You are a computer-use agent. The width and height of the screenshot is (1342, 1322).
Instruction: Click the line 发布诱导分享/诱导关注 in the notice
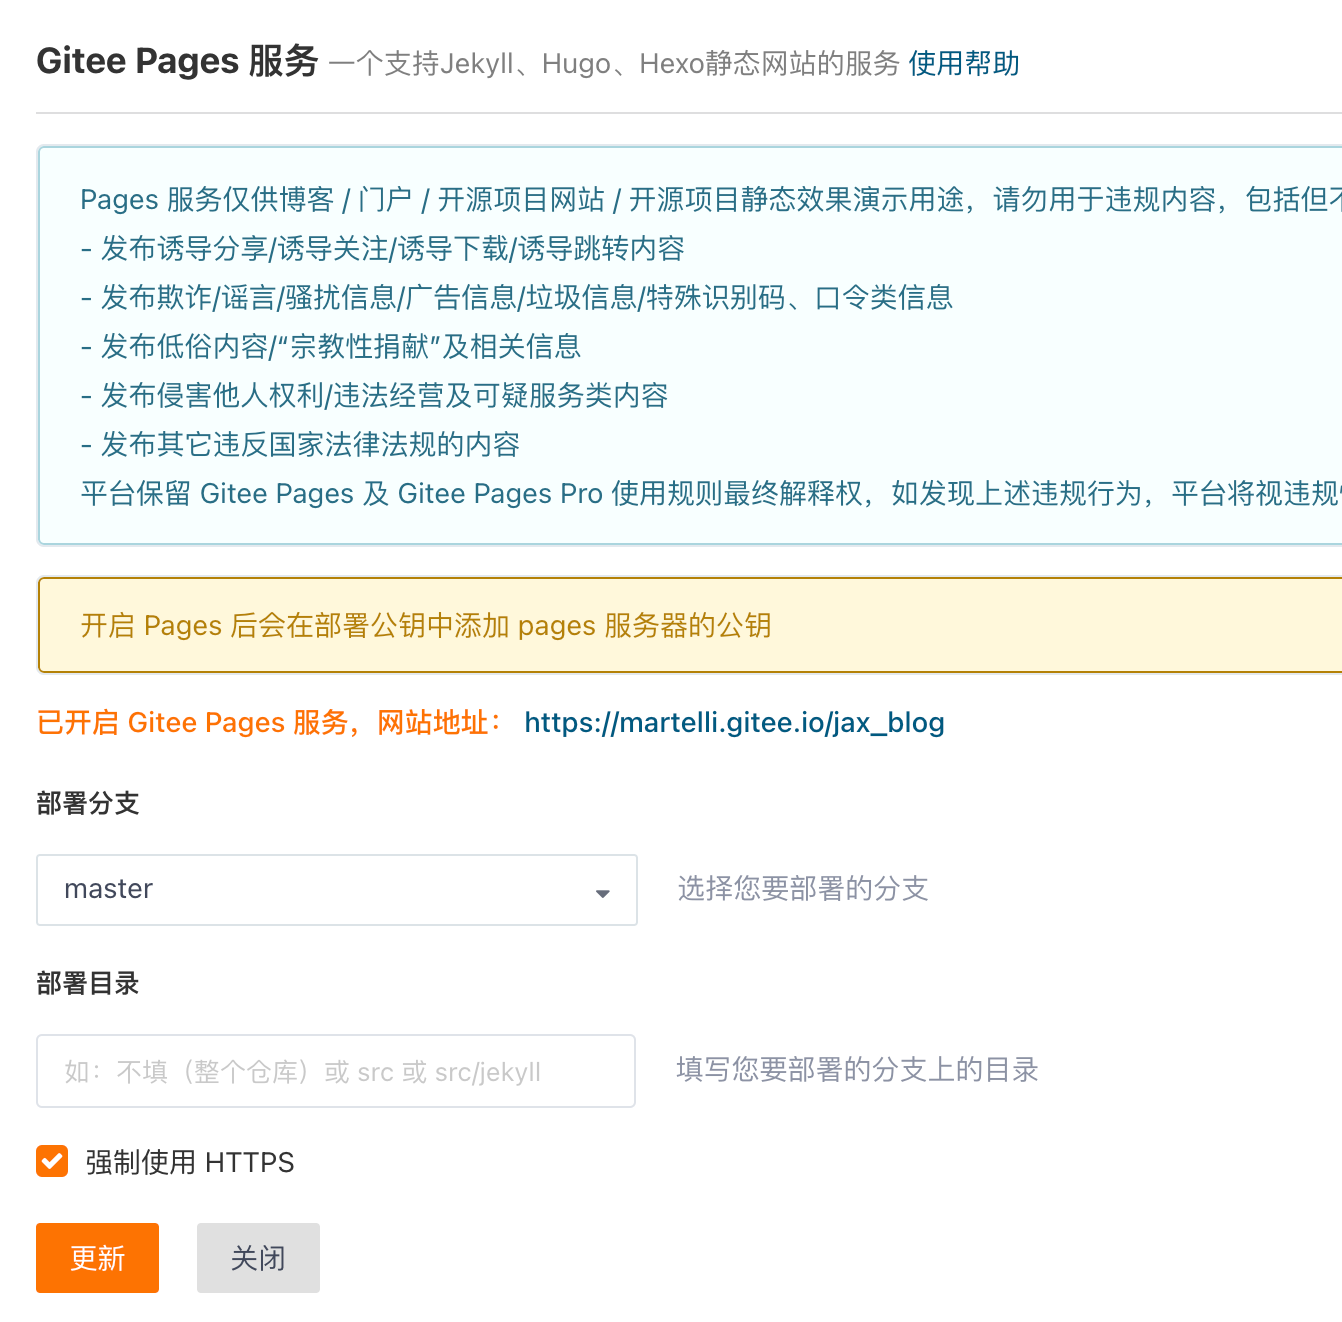383,248
